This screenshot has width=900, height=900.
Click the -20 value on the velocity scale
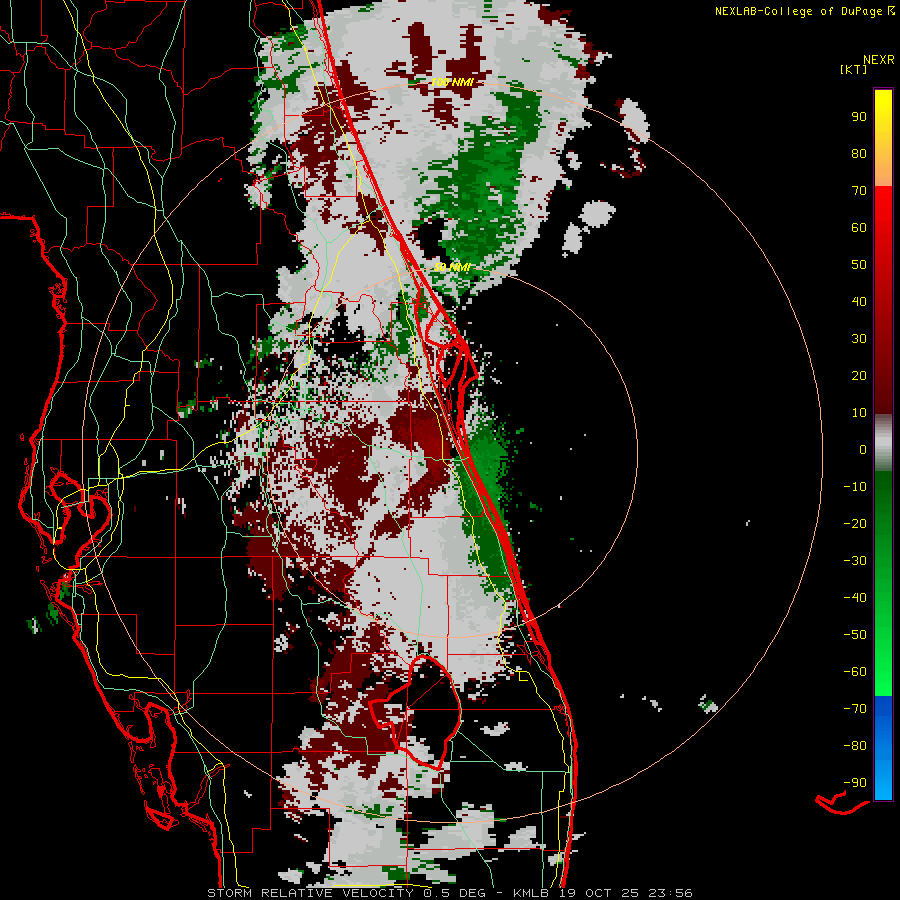pos(855,523)
